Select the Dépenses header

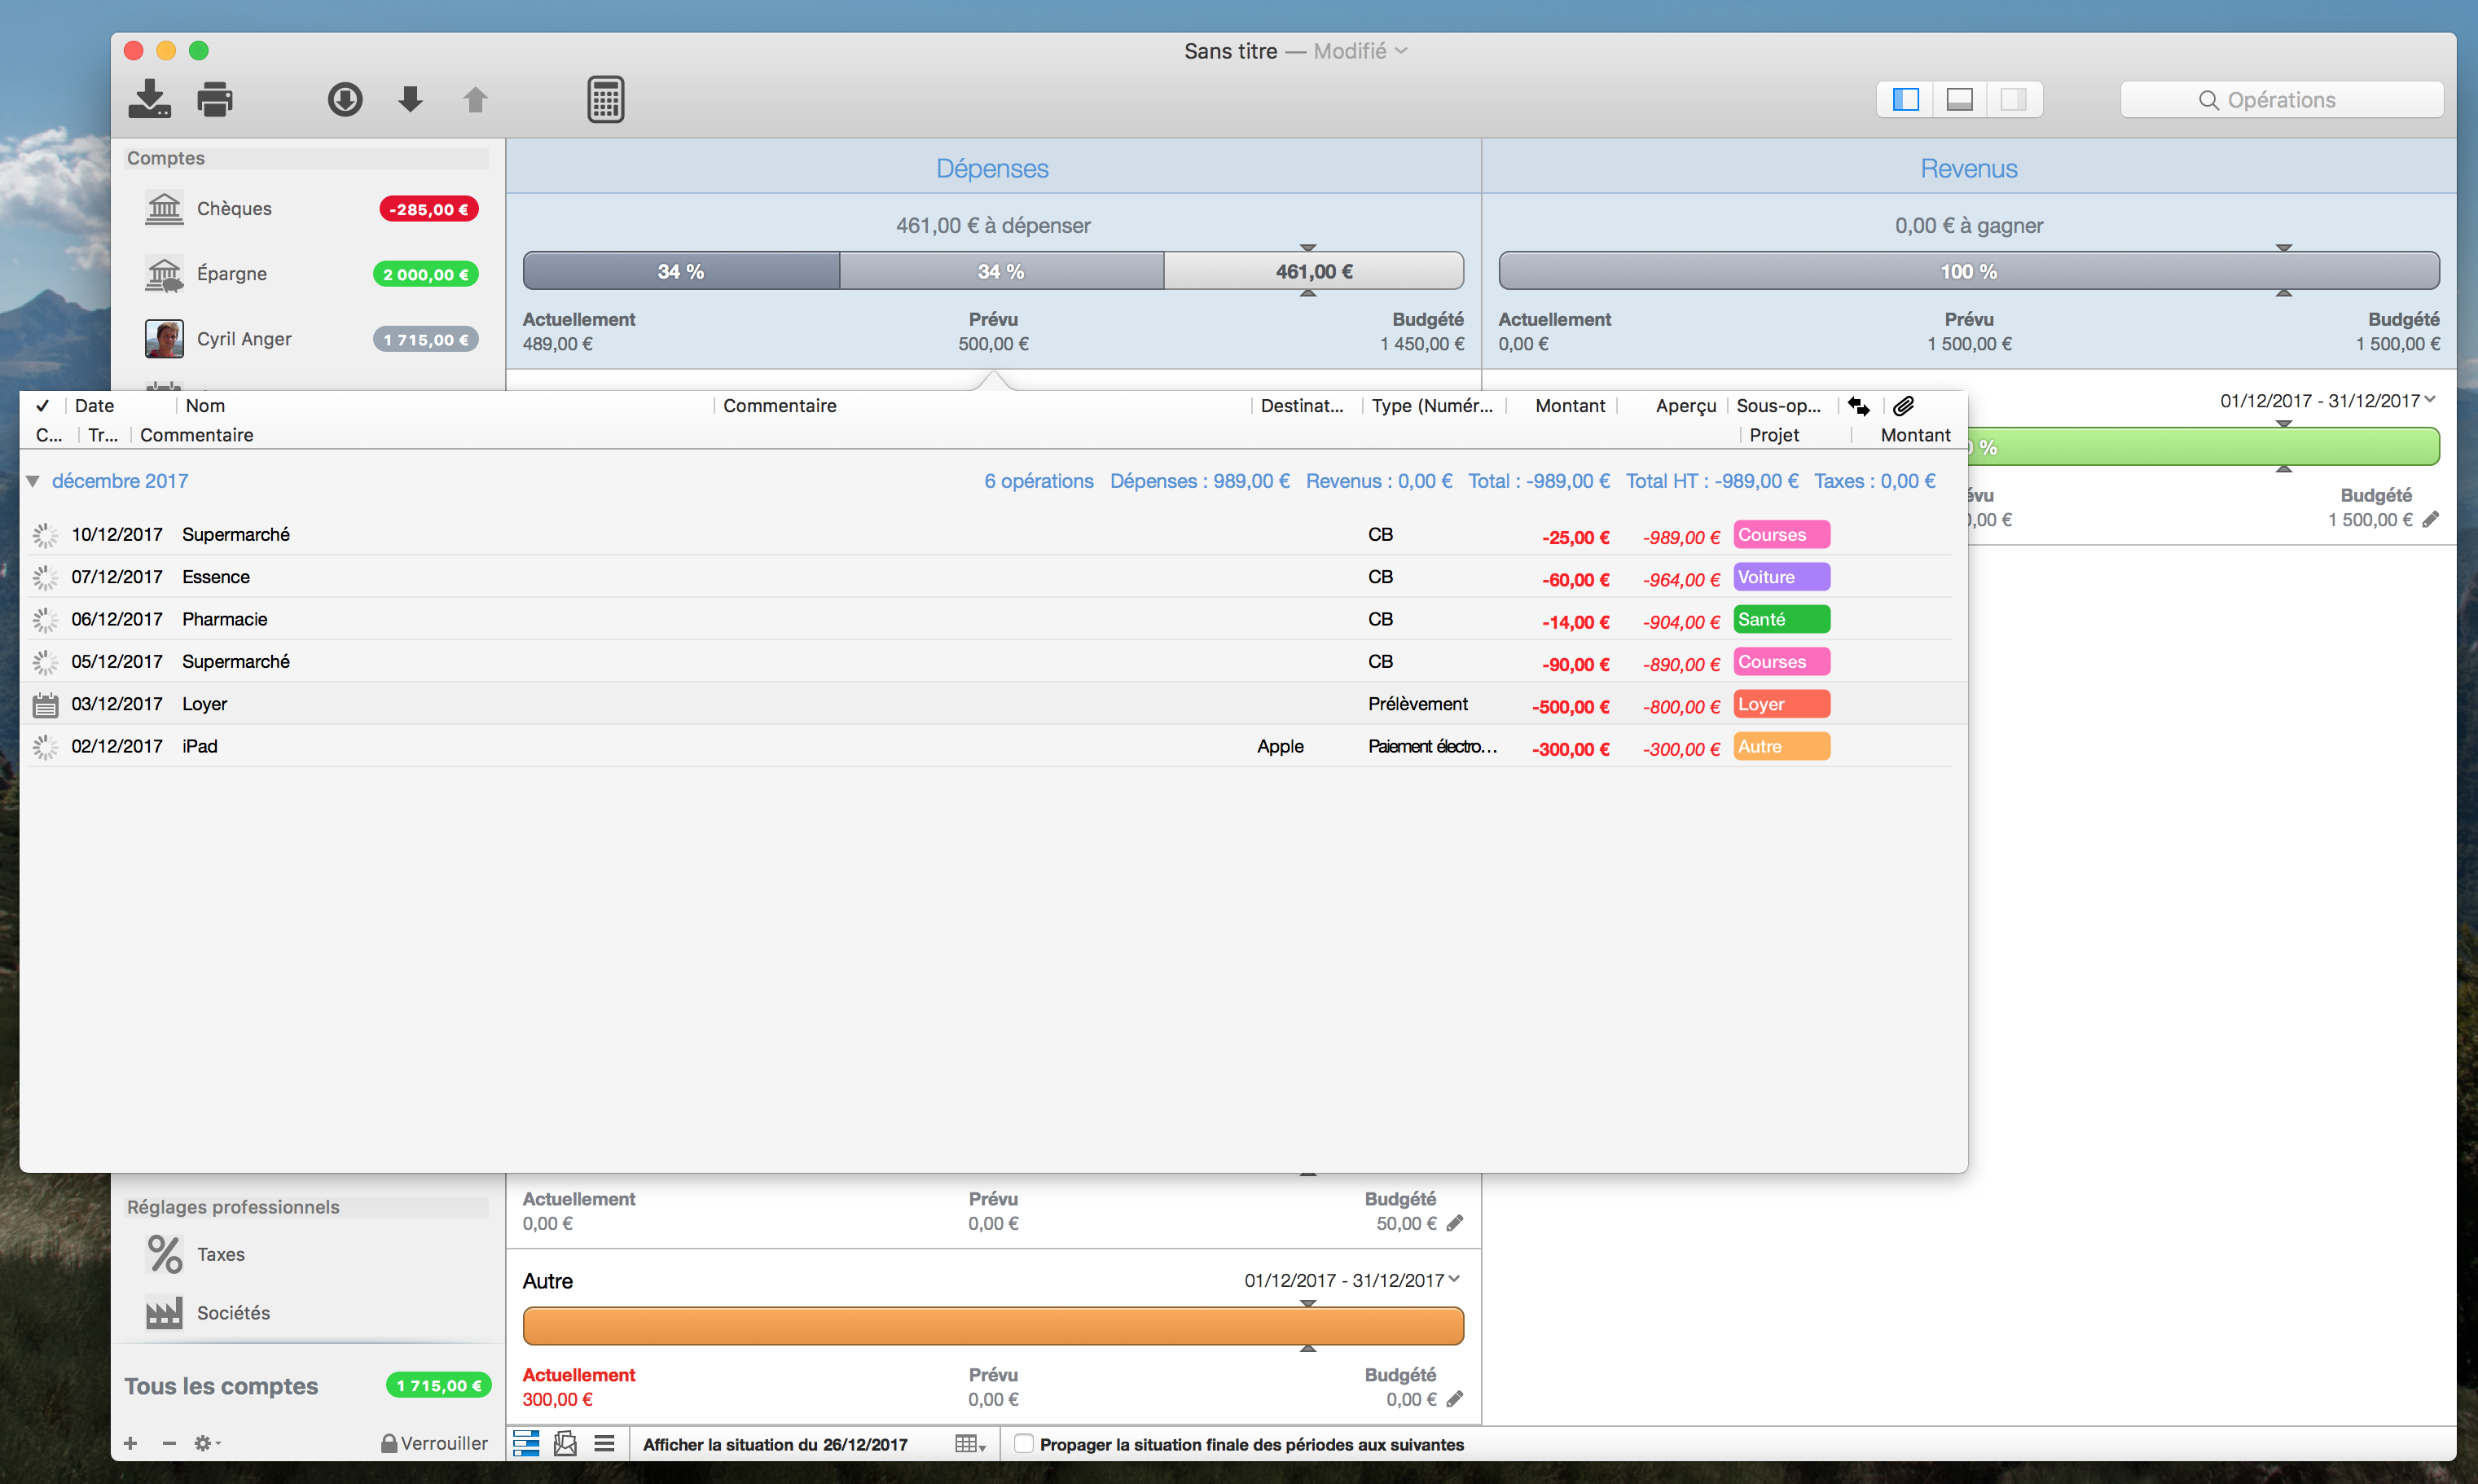pos(992,168)
